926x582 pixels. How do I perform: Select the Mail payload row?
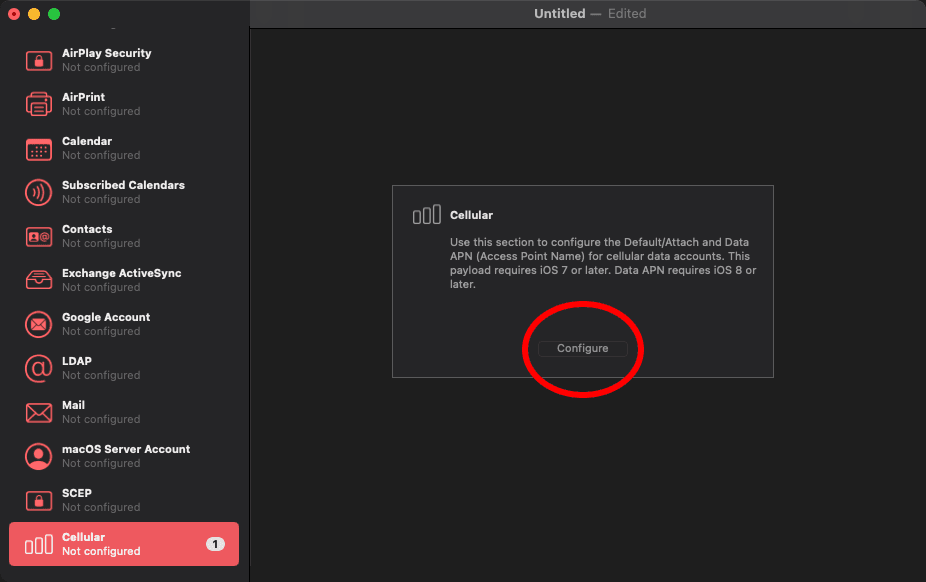[x=120, y=412]
